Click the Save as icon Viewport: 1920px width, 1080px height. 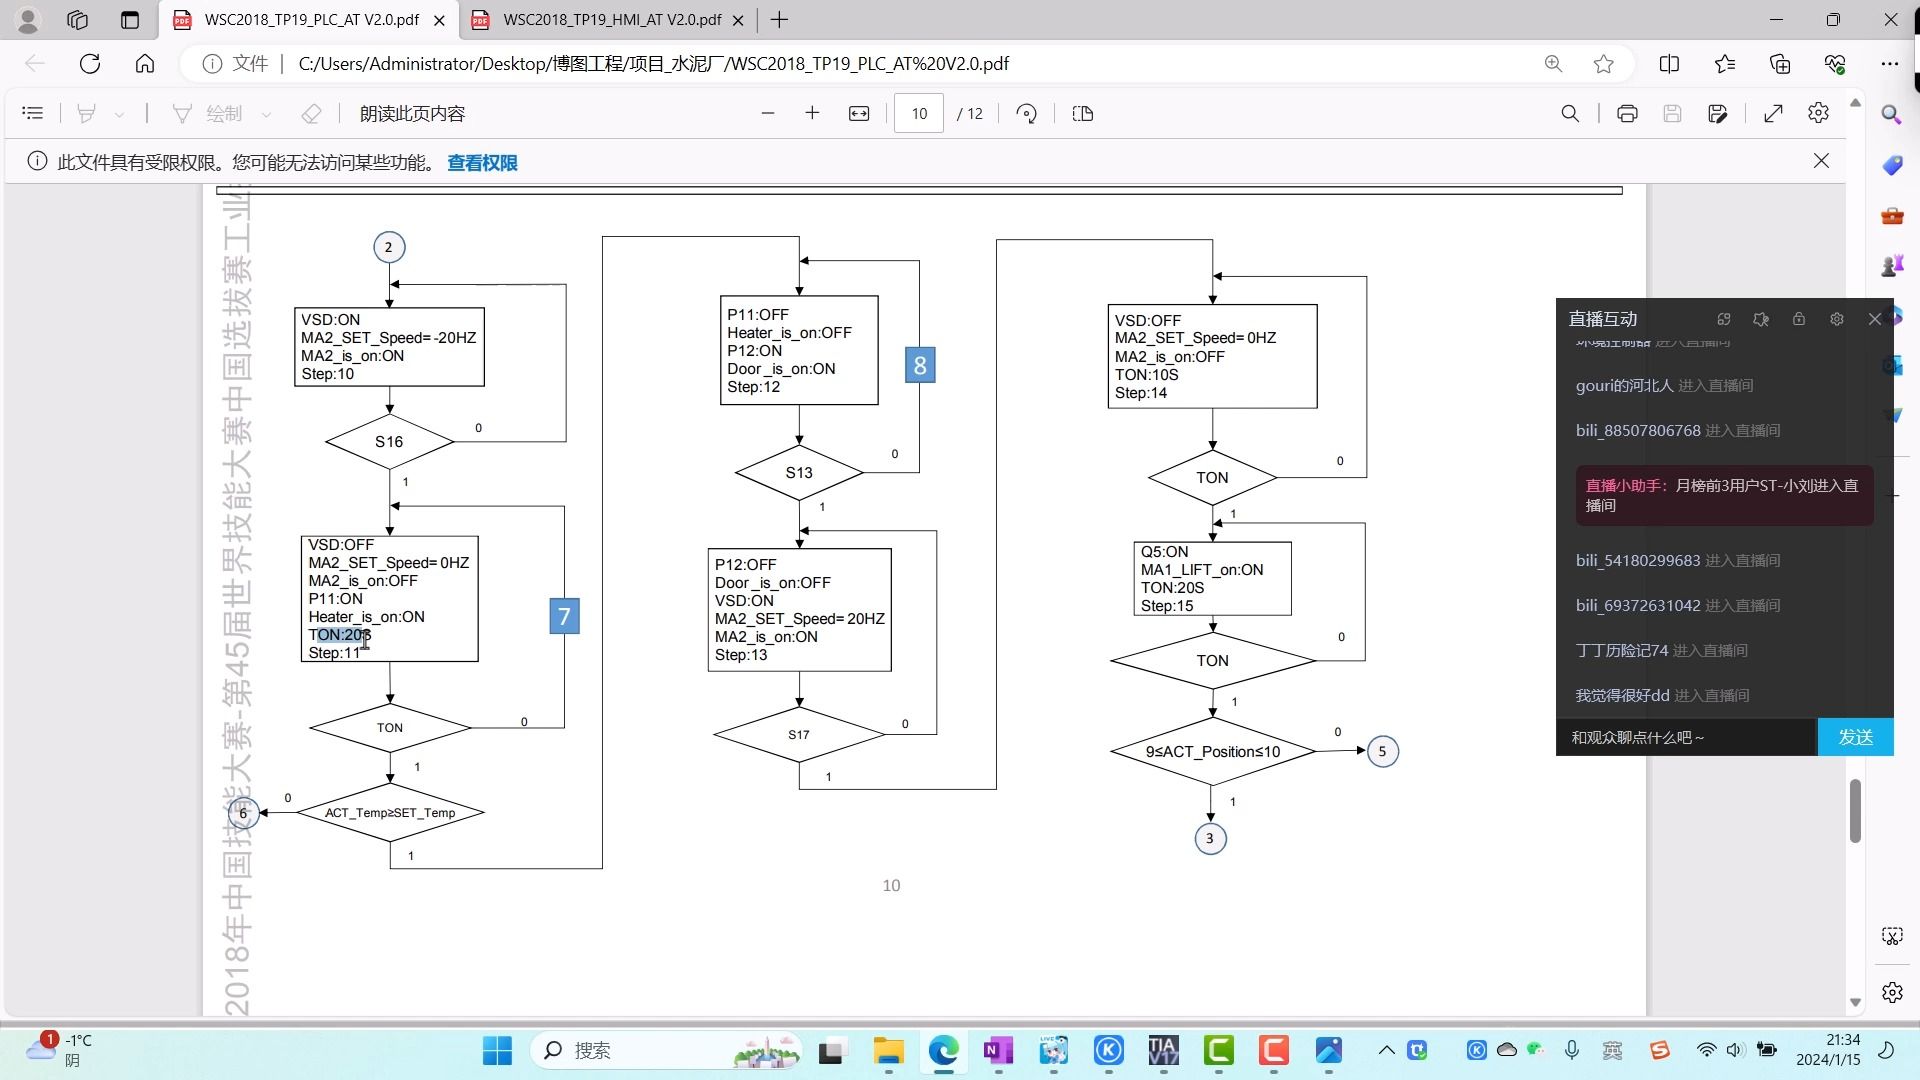point(1718,114)
